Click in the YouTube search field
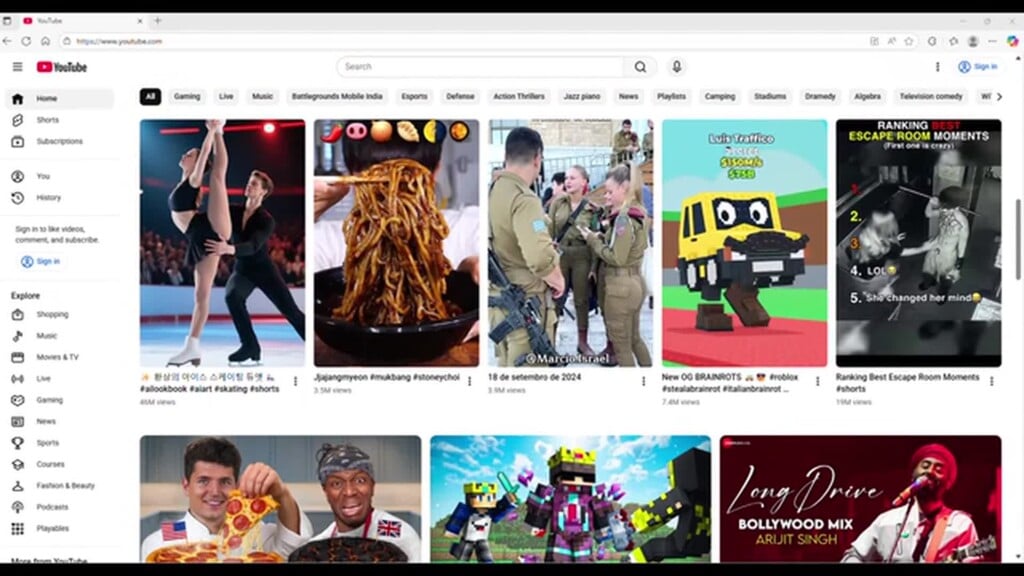The width and height of the screenshot is (1024, 576). [480, 67]
